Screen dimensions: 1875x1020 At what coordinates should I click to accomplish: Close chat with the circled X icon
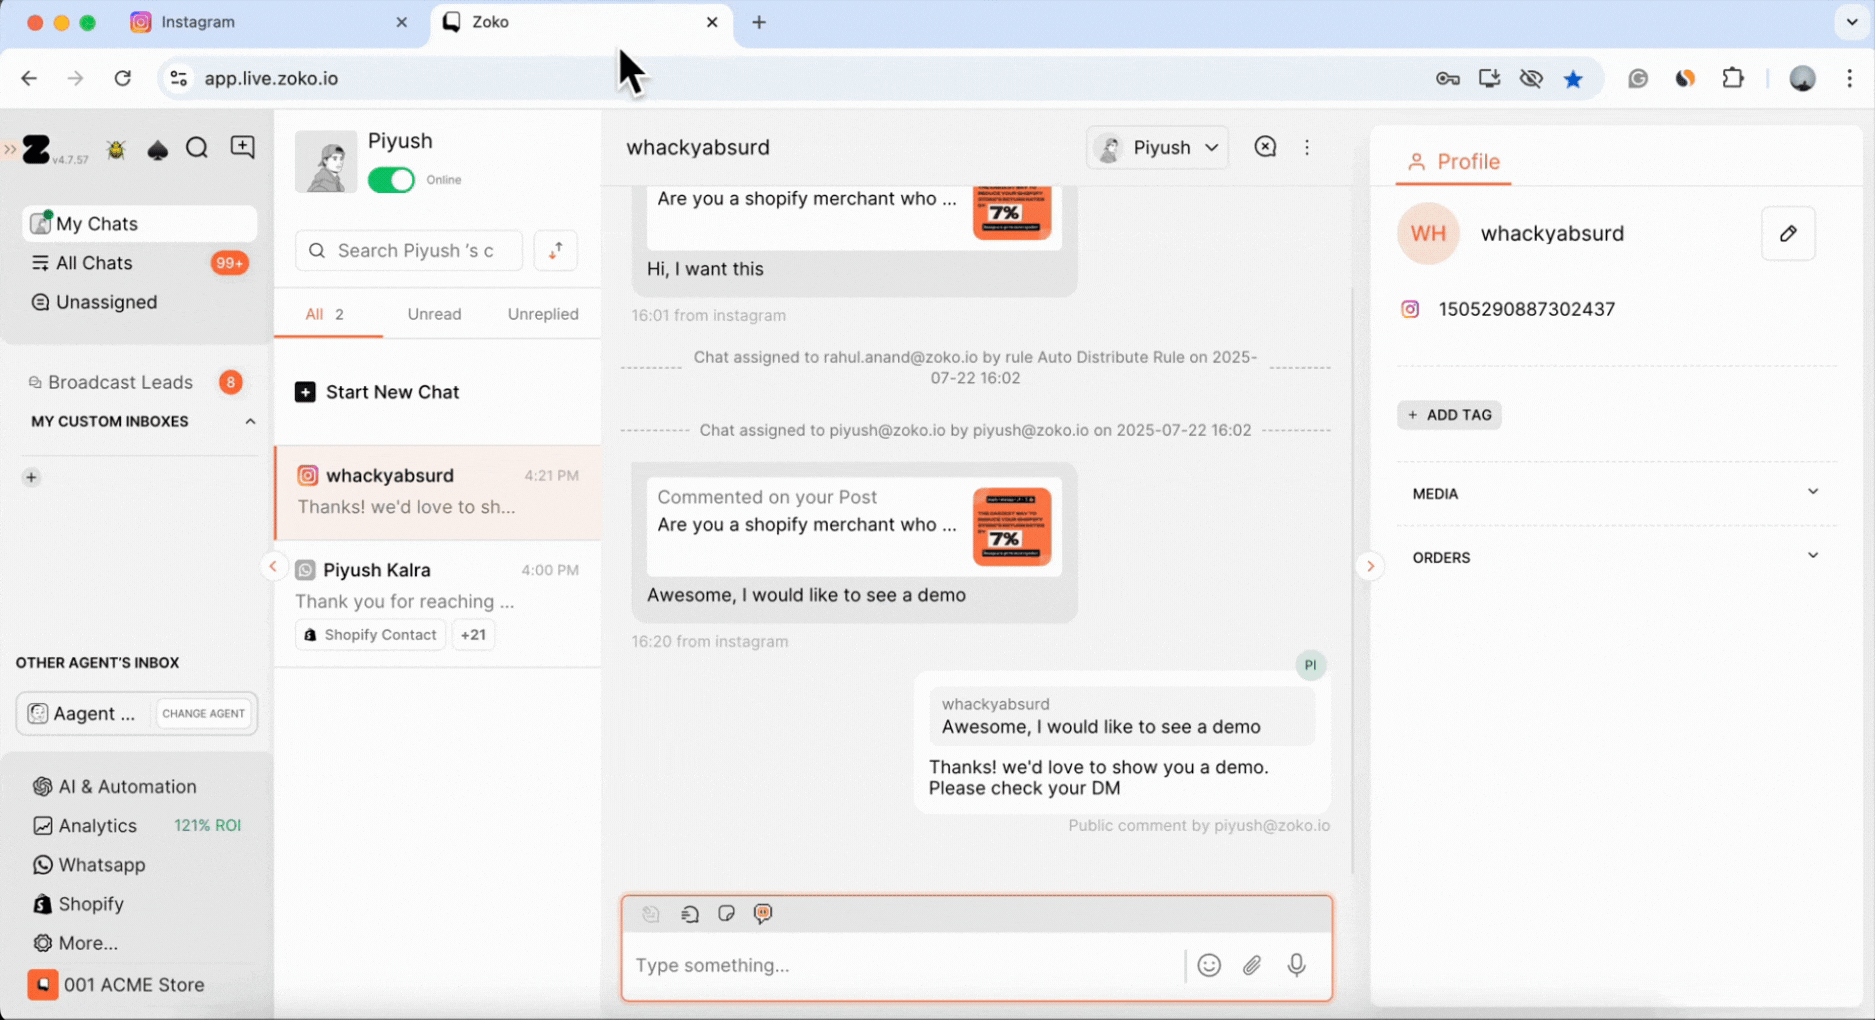[1265, 147]
